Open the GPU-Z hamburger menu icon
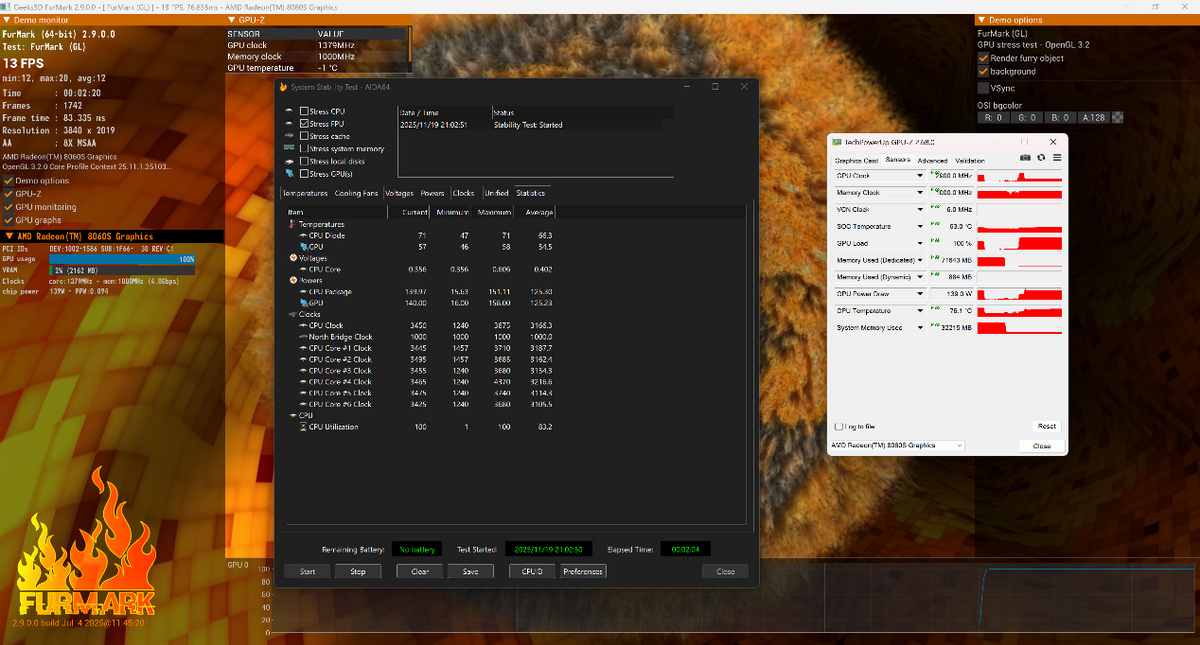The width and height of the screenshot is (1200, 645). [x=1057, y=158]
